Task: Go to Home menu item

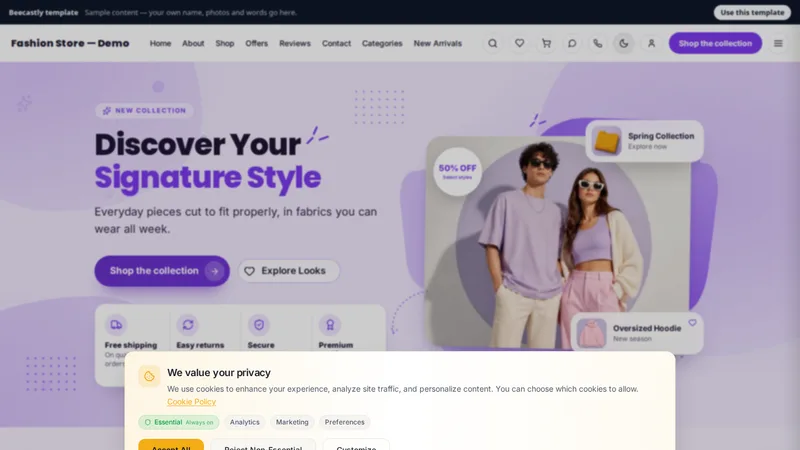Action: pyautogui.click(x=160, y=43)
